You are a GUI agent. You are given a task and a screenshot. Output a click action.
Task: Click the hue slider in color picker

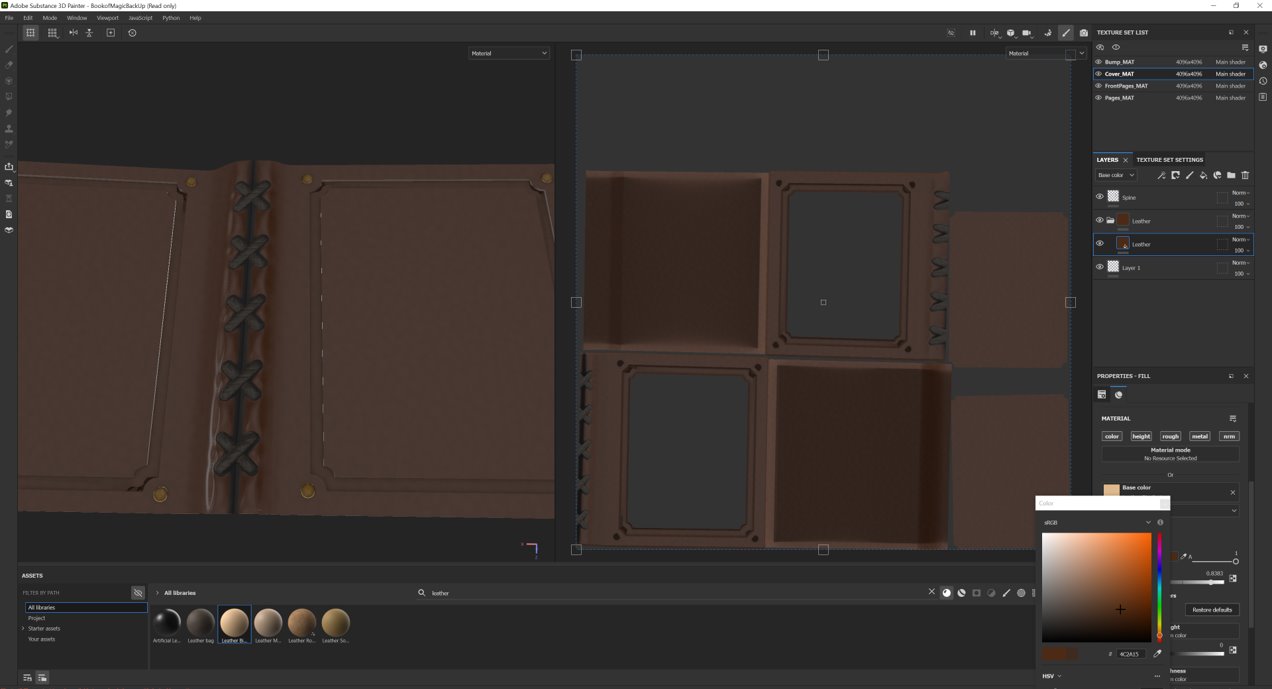(x=1160, y=585)
